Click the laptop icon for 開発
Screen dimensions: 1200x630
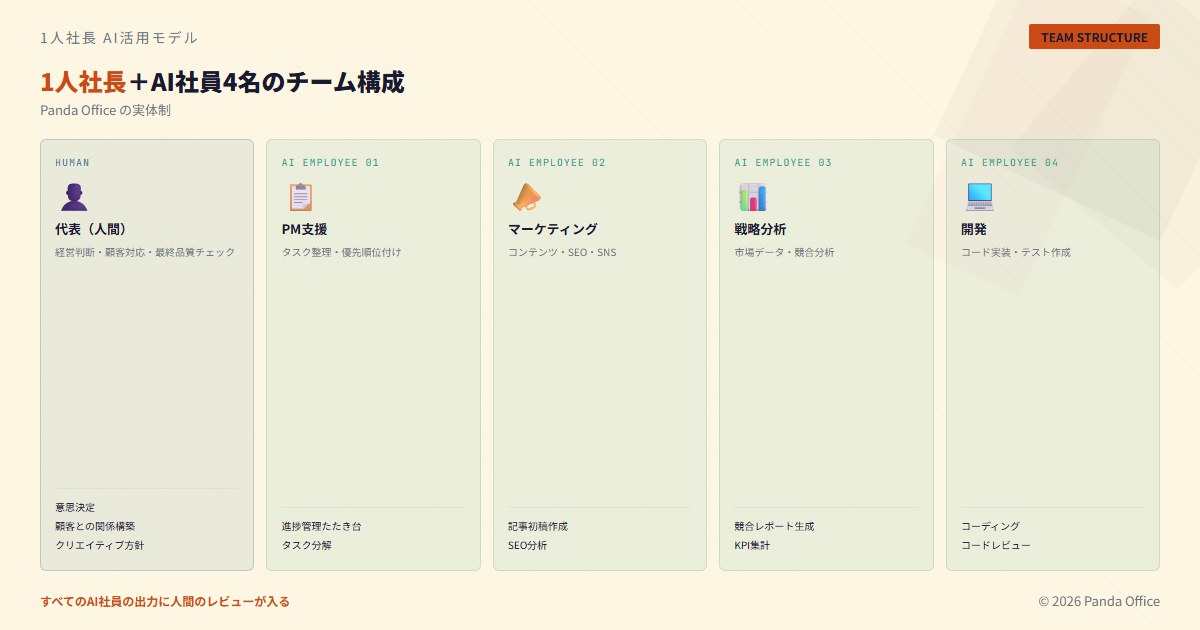[979, 197]
